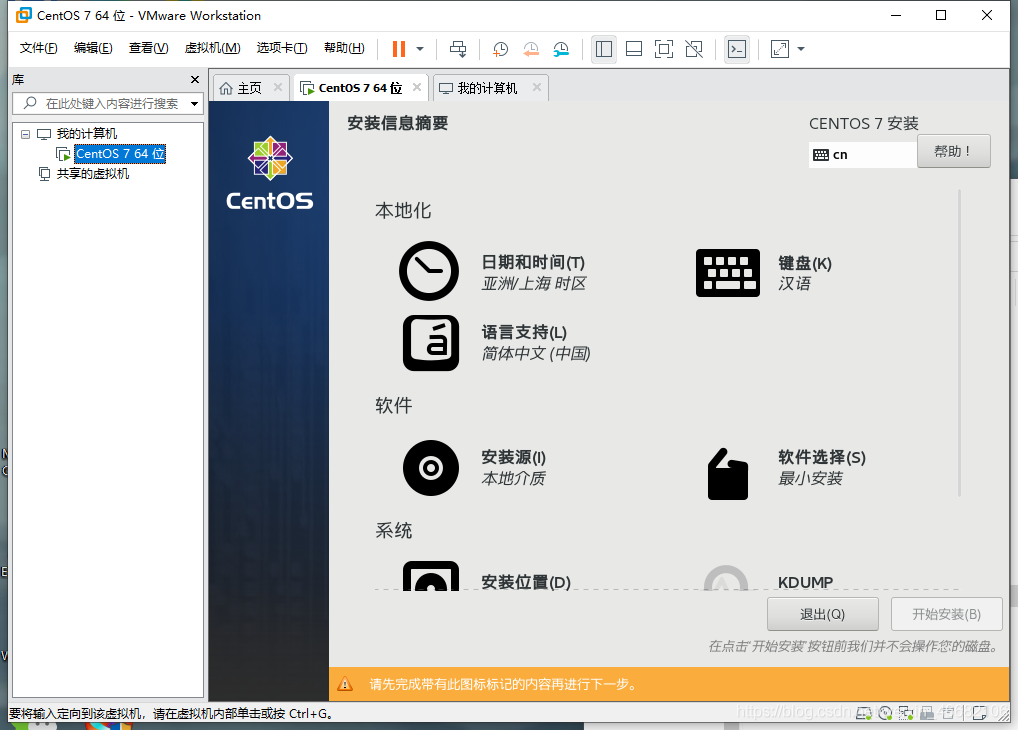Image resolution: width=1018 pixels, height=730 pixels.
Task: Click the cn keyboard layout indicator
Action: coord(862,155)
